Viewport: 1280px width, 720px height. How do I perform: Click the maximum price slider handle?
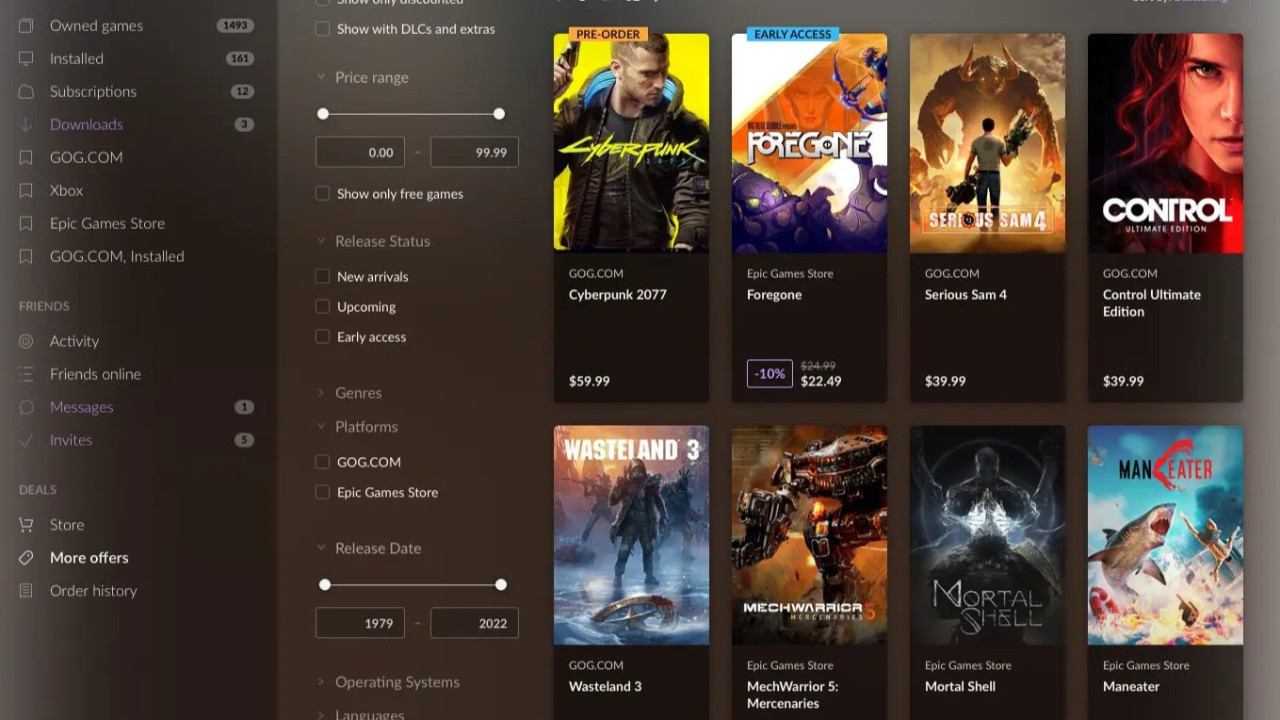tap(499, 114)
